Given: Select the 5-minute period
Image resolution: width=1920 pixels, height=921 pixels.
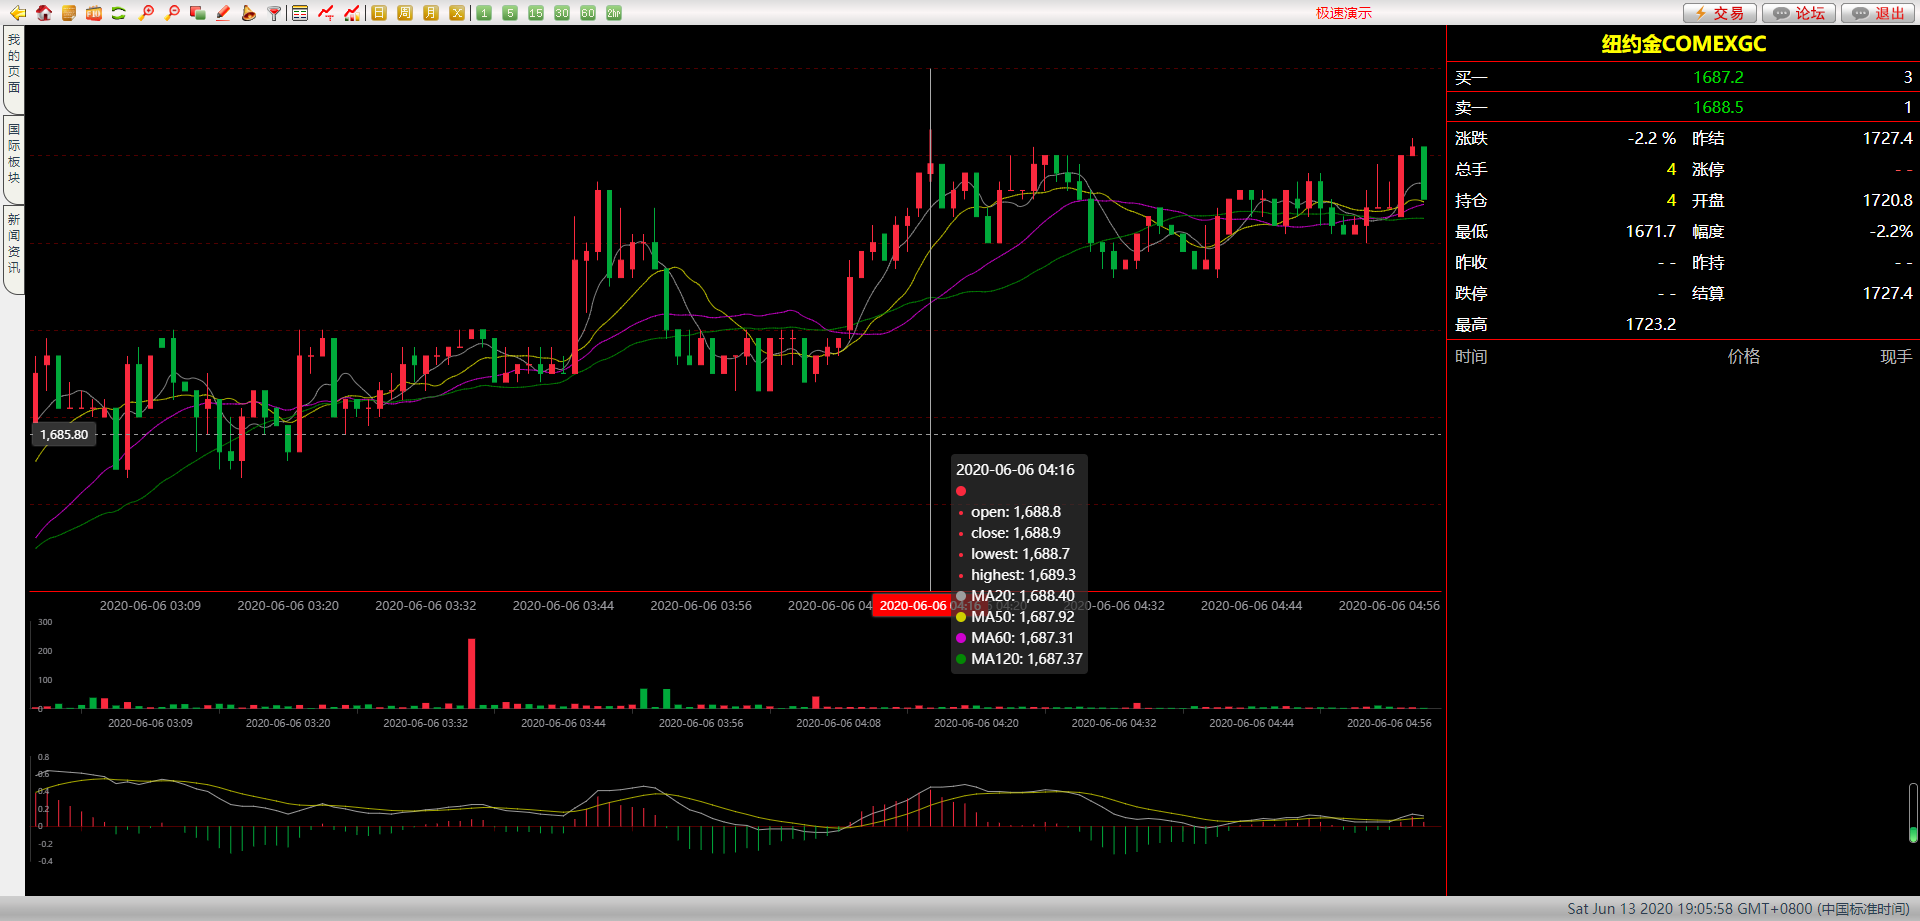Looking at the screenshot, I should pos(510,13).
